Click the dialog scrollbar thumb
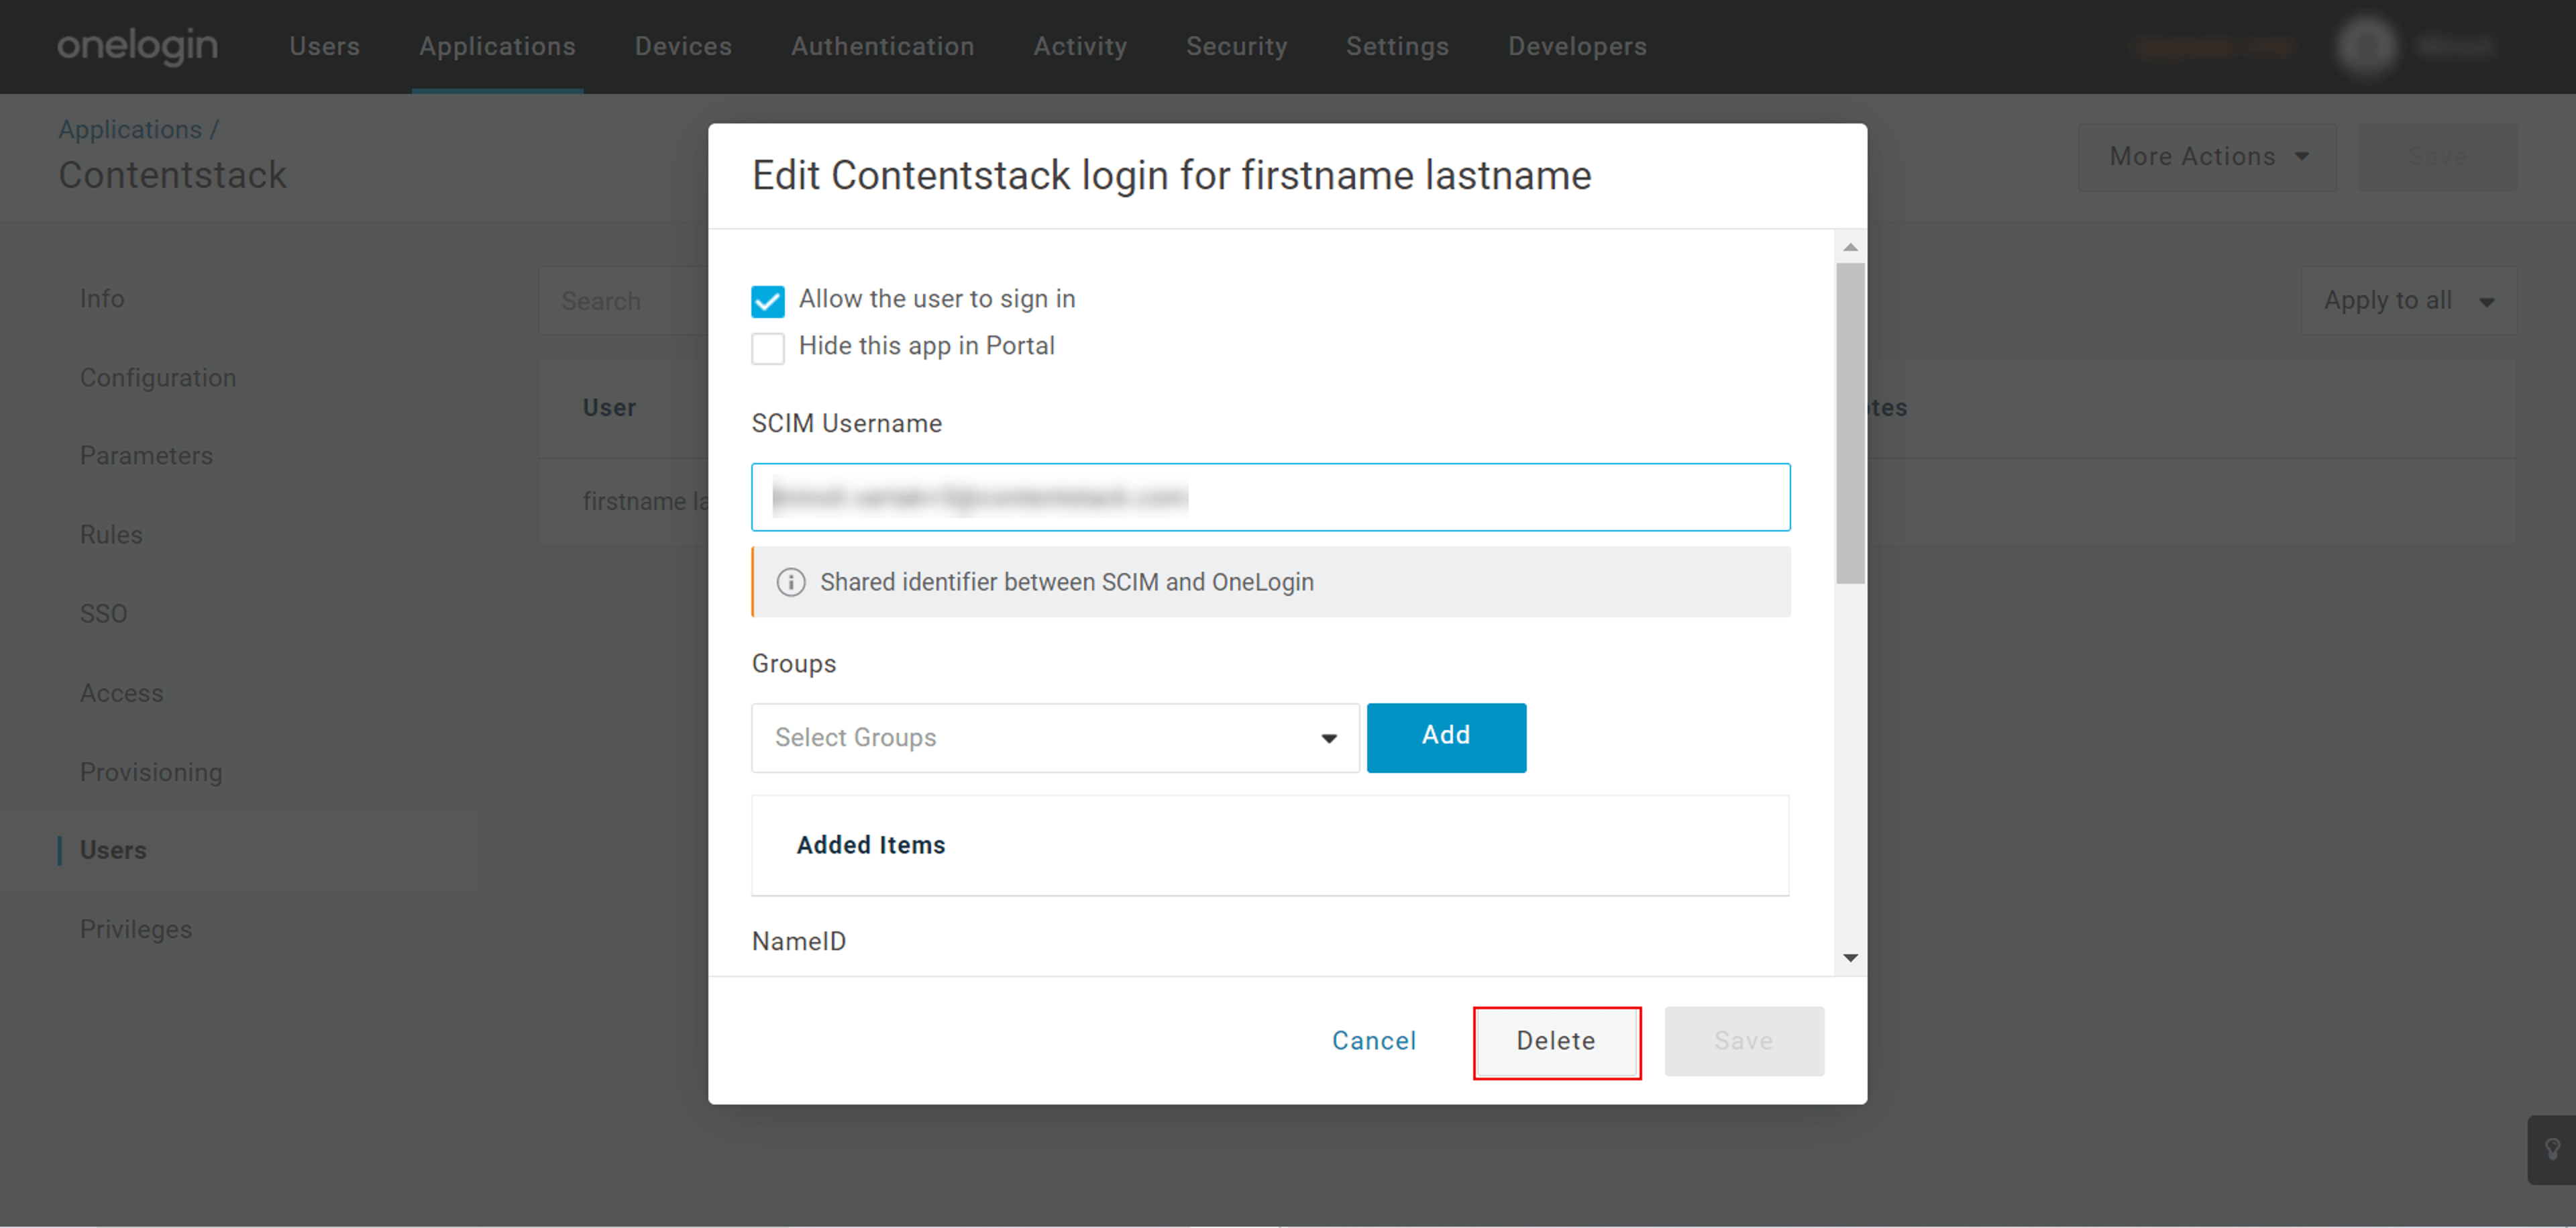The width and height of the screenshot is (2576, 1228). (x=1850, y=423)
